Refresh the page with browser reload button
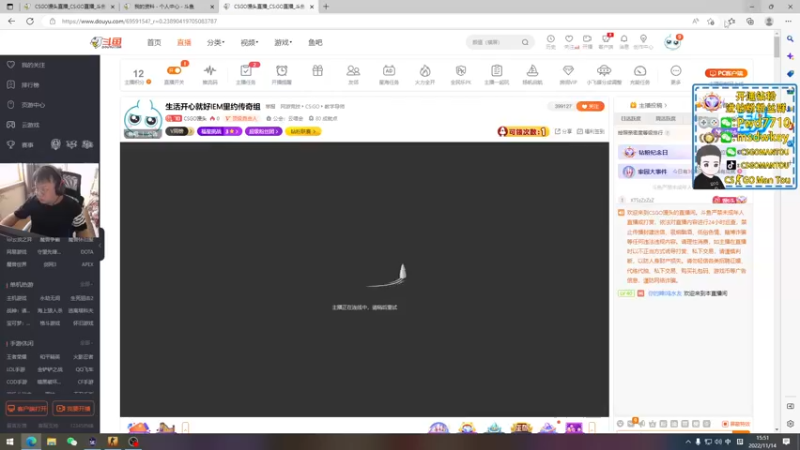The width and height of the screenshot is (800, 450). 30,21
